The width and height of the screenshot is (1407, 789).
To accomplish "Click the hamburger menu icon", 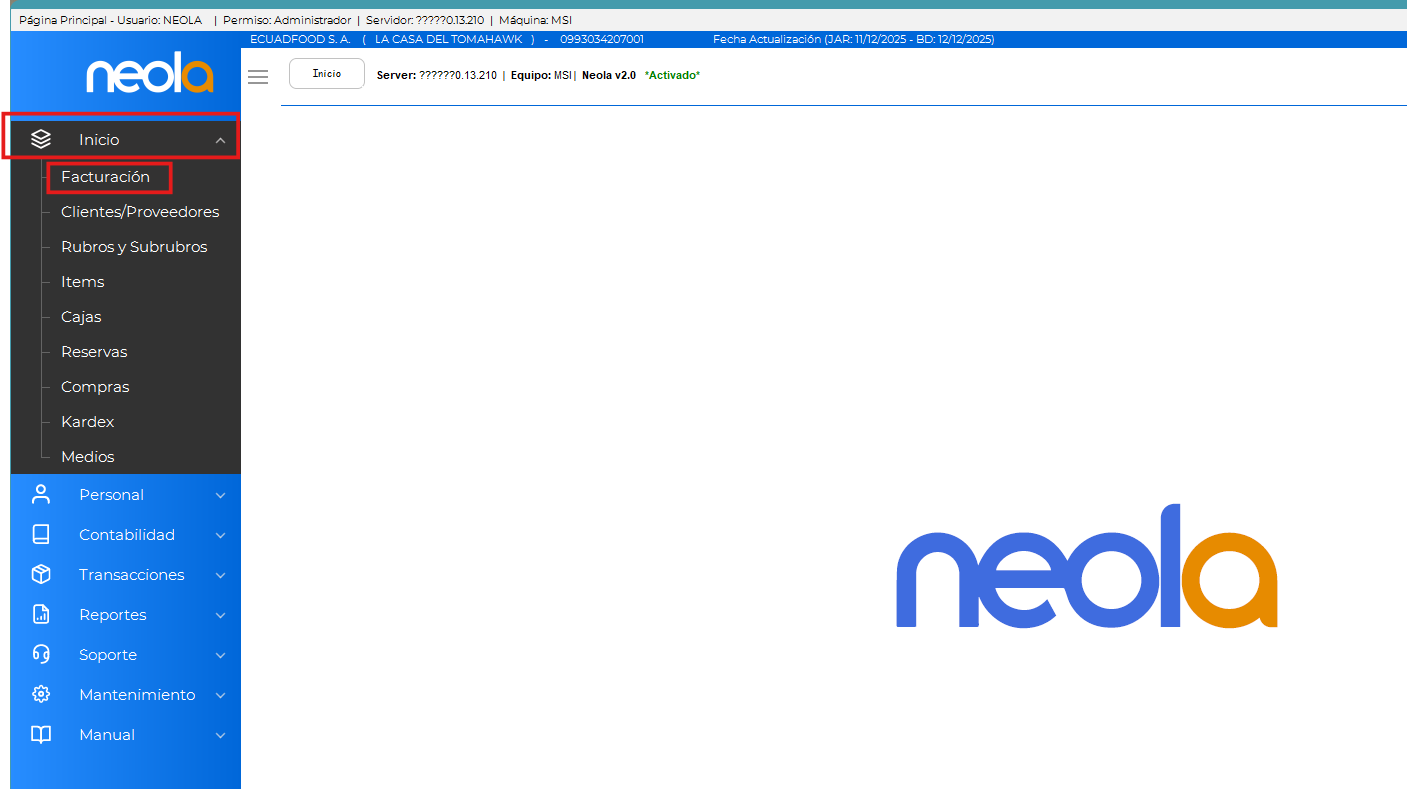I will click(258, 77).
